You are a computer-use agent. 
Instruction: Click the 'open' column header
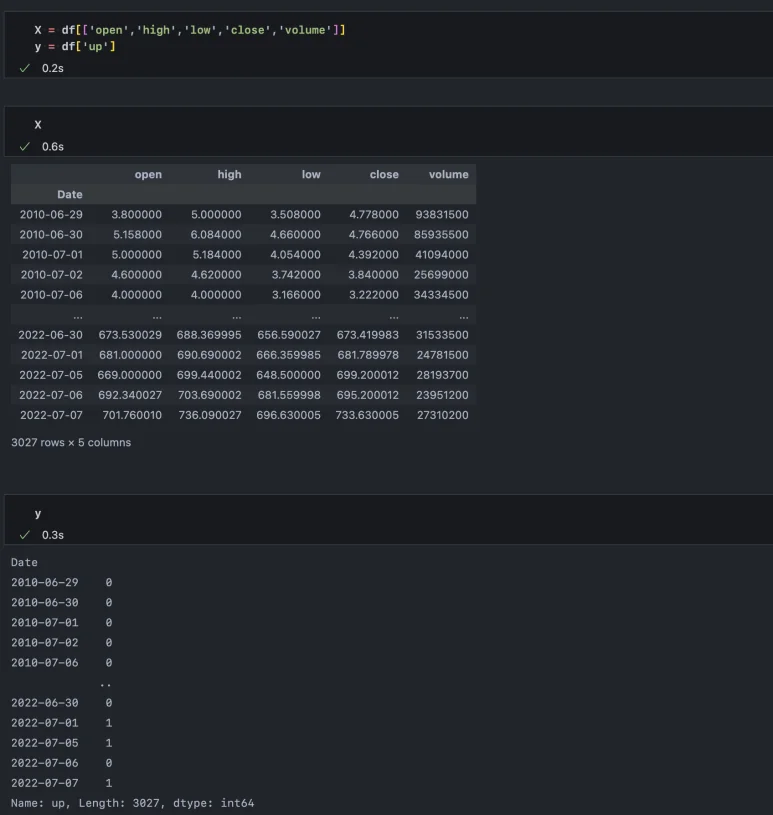tap(148, 174)
